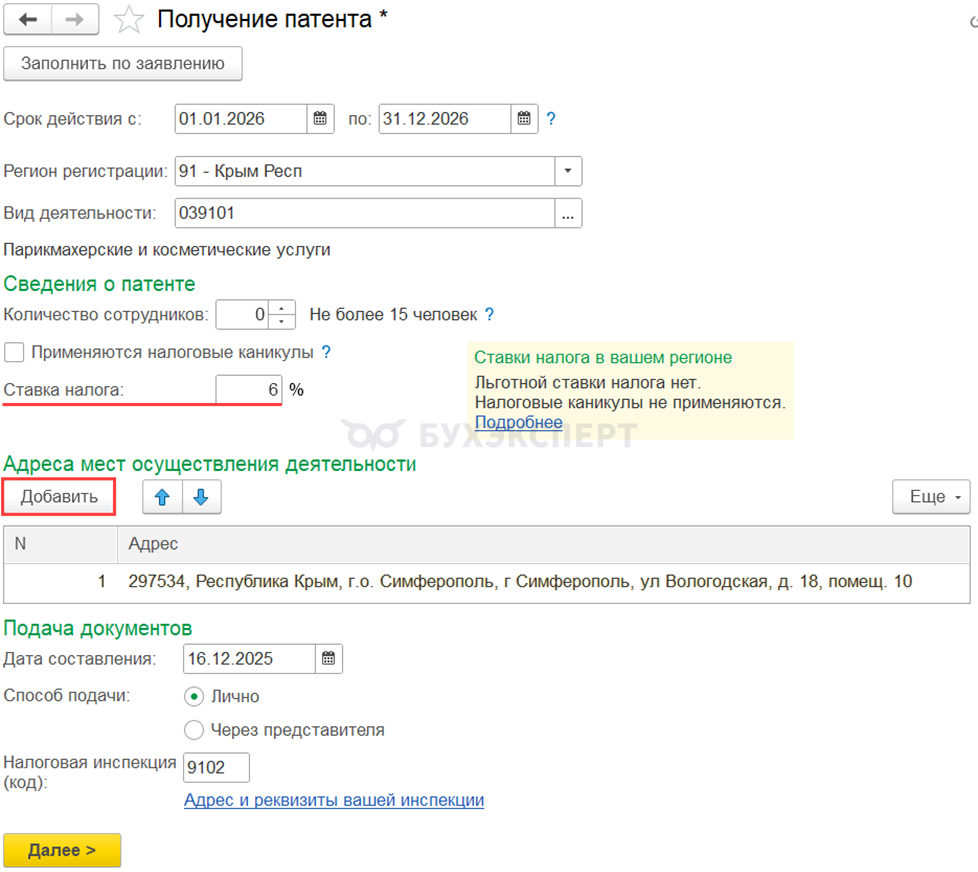Open calendar for validity end date
Image resolution: width=978 pixels, height=872 pixels.
click(x=524, y=118)
